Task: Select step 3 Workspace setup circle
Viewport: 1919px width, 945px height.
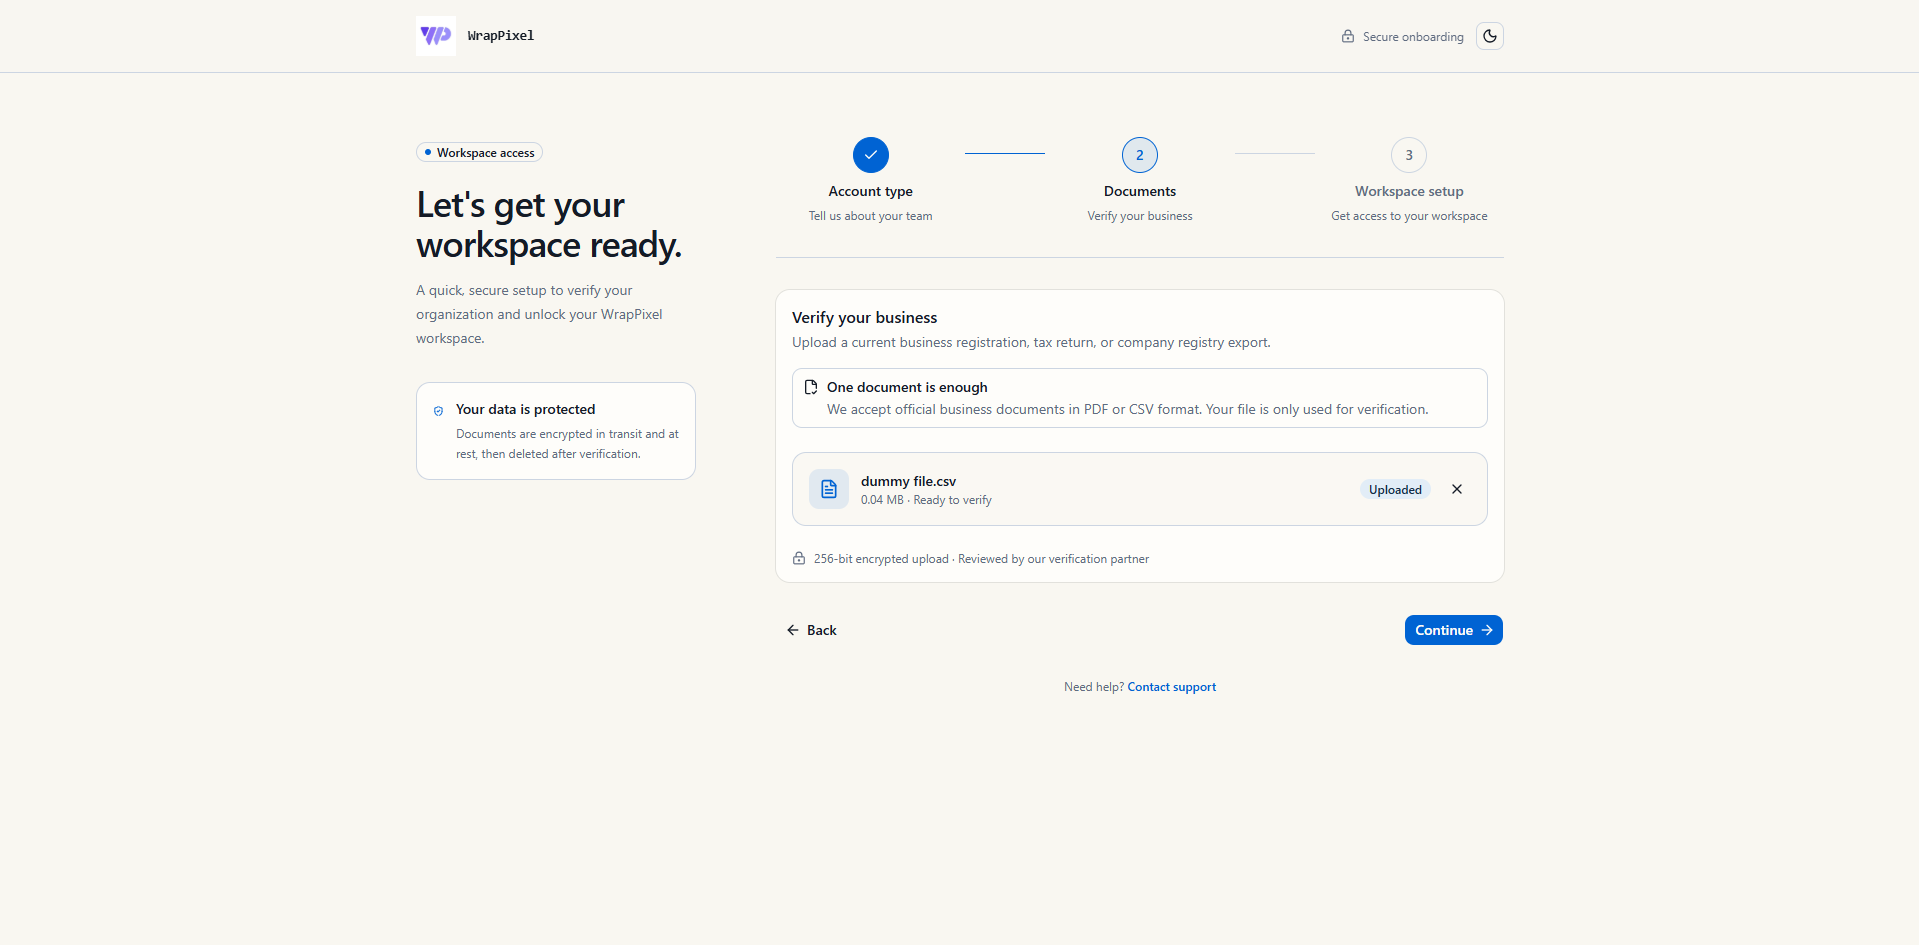Action: click(x=1409, y=155)
